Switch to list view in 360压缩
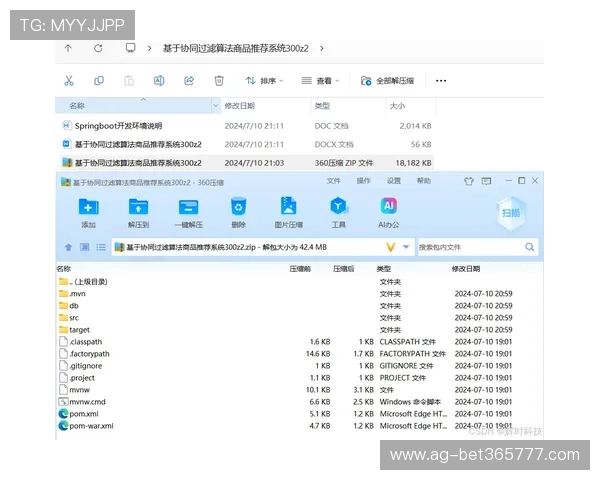Screen dimensions: 600x480 click(x=101, y=247)
